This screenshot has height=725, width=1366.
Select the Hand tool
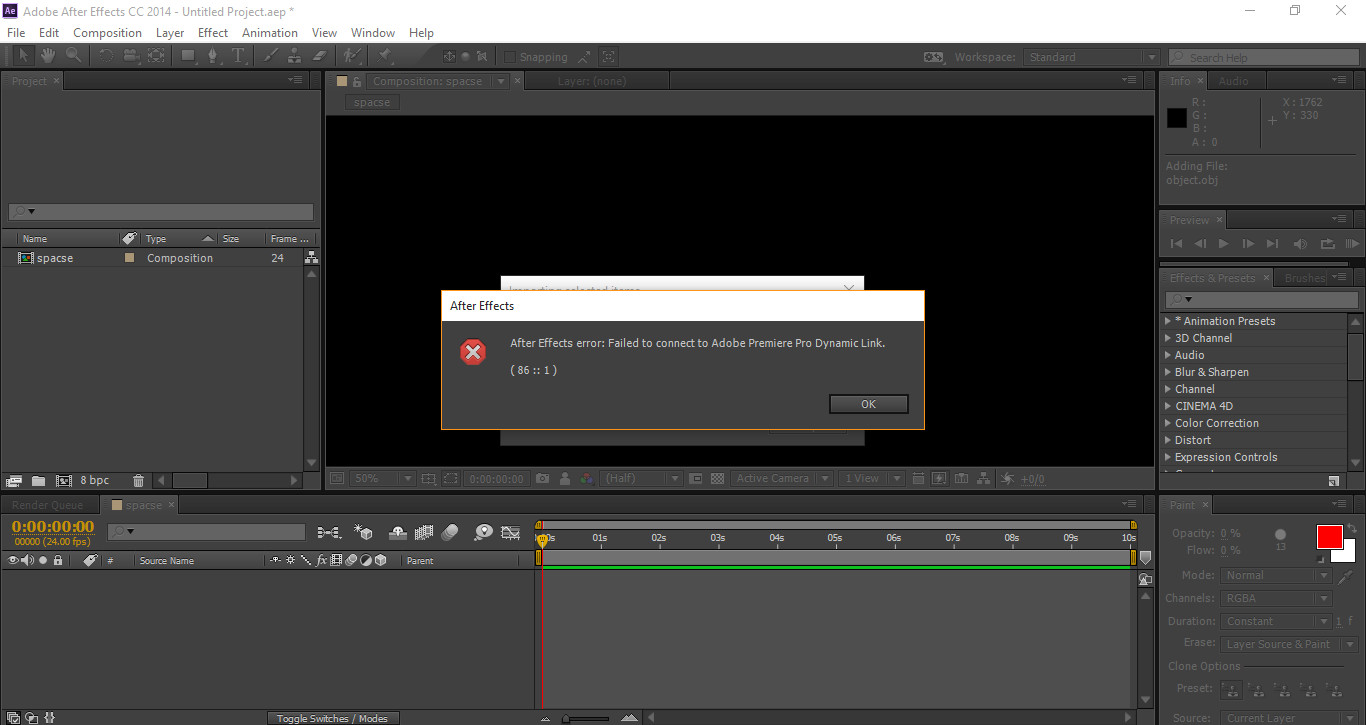point(48,56)
